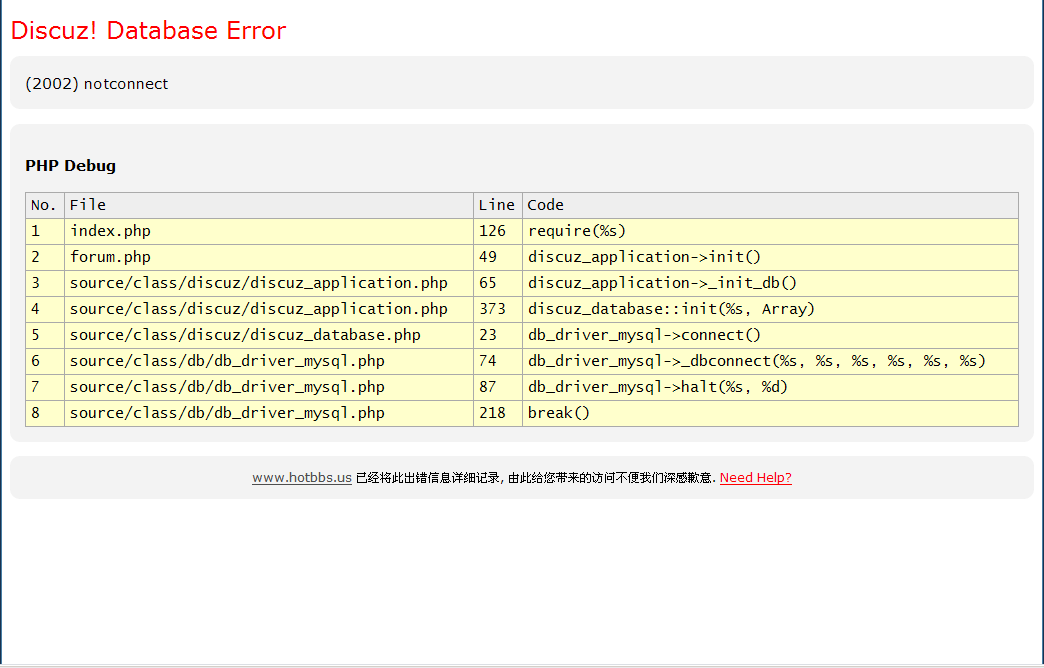
Task: Click line number 23 cell
Action: 497,335
